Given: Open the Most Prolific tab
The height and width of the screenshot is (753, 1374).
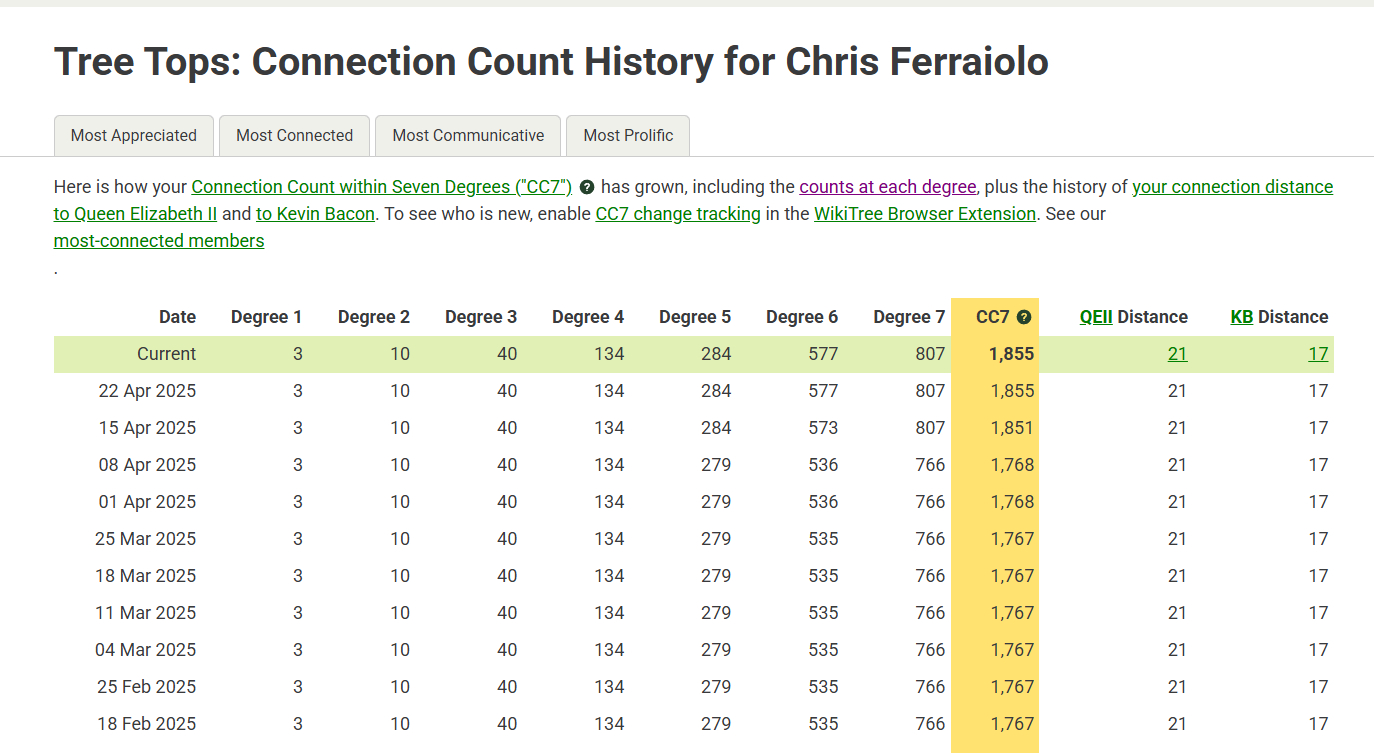Looking at the screenshot, I should (628, 136).
